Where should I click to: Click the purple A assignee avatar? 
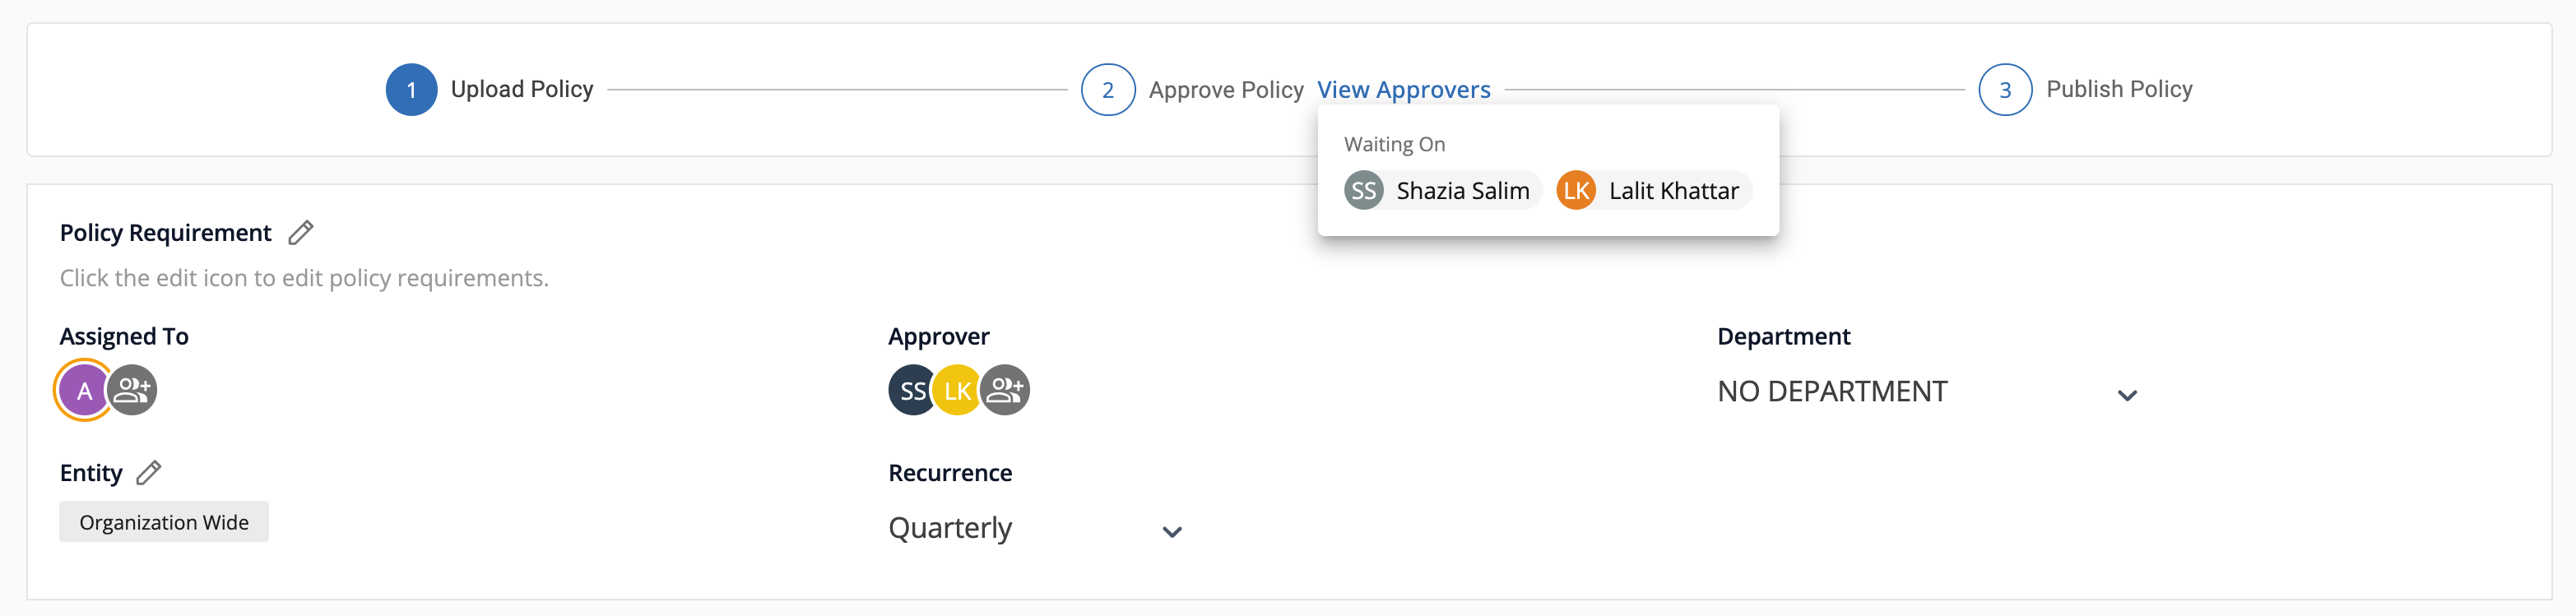coord(85,390)
